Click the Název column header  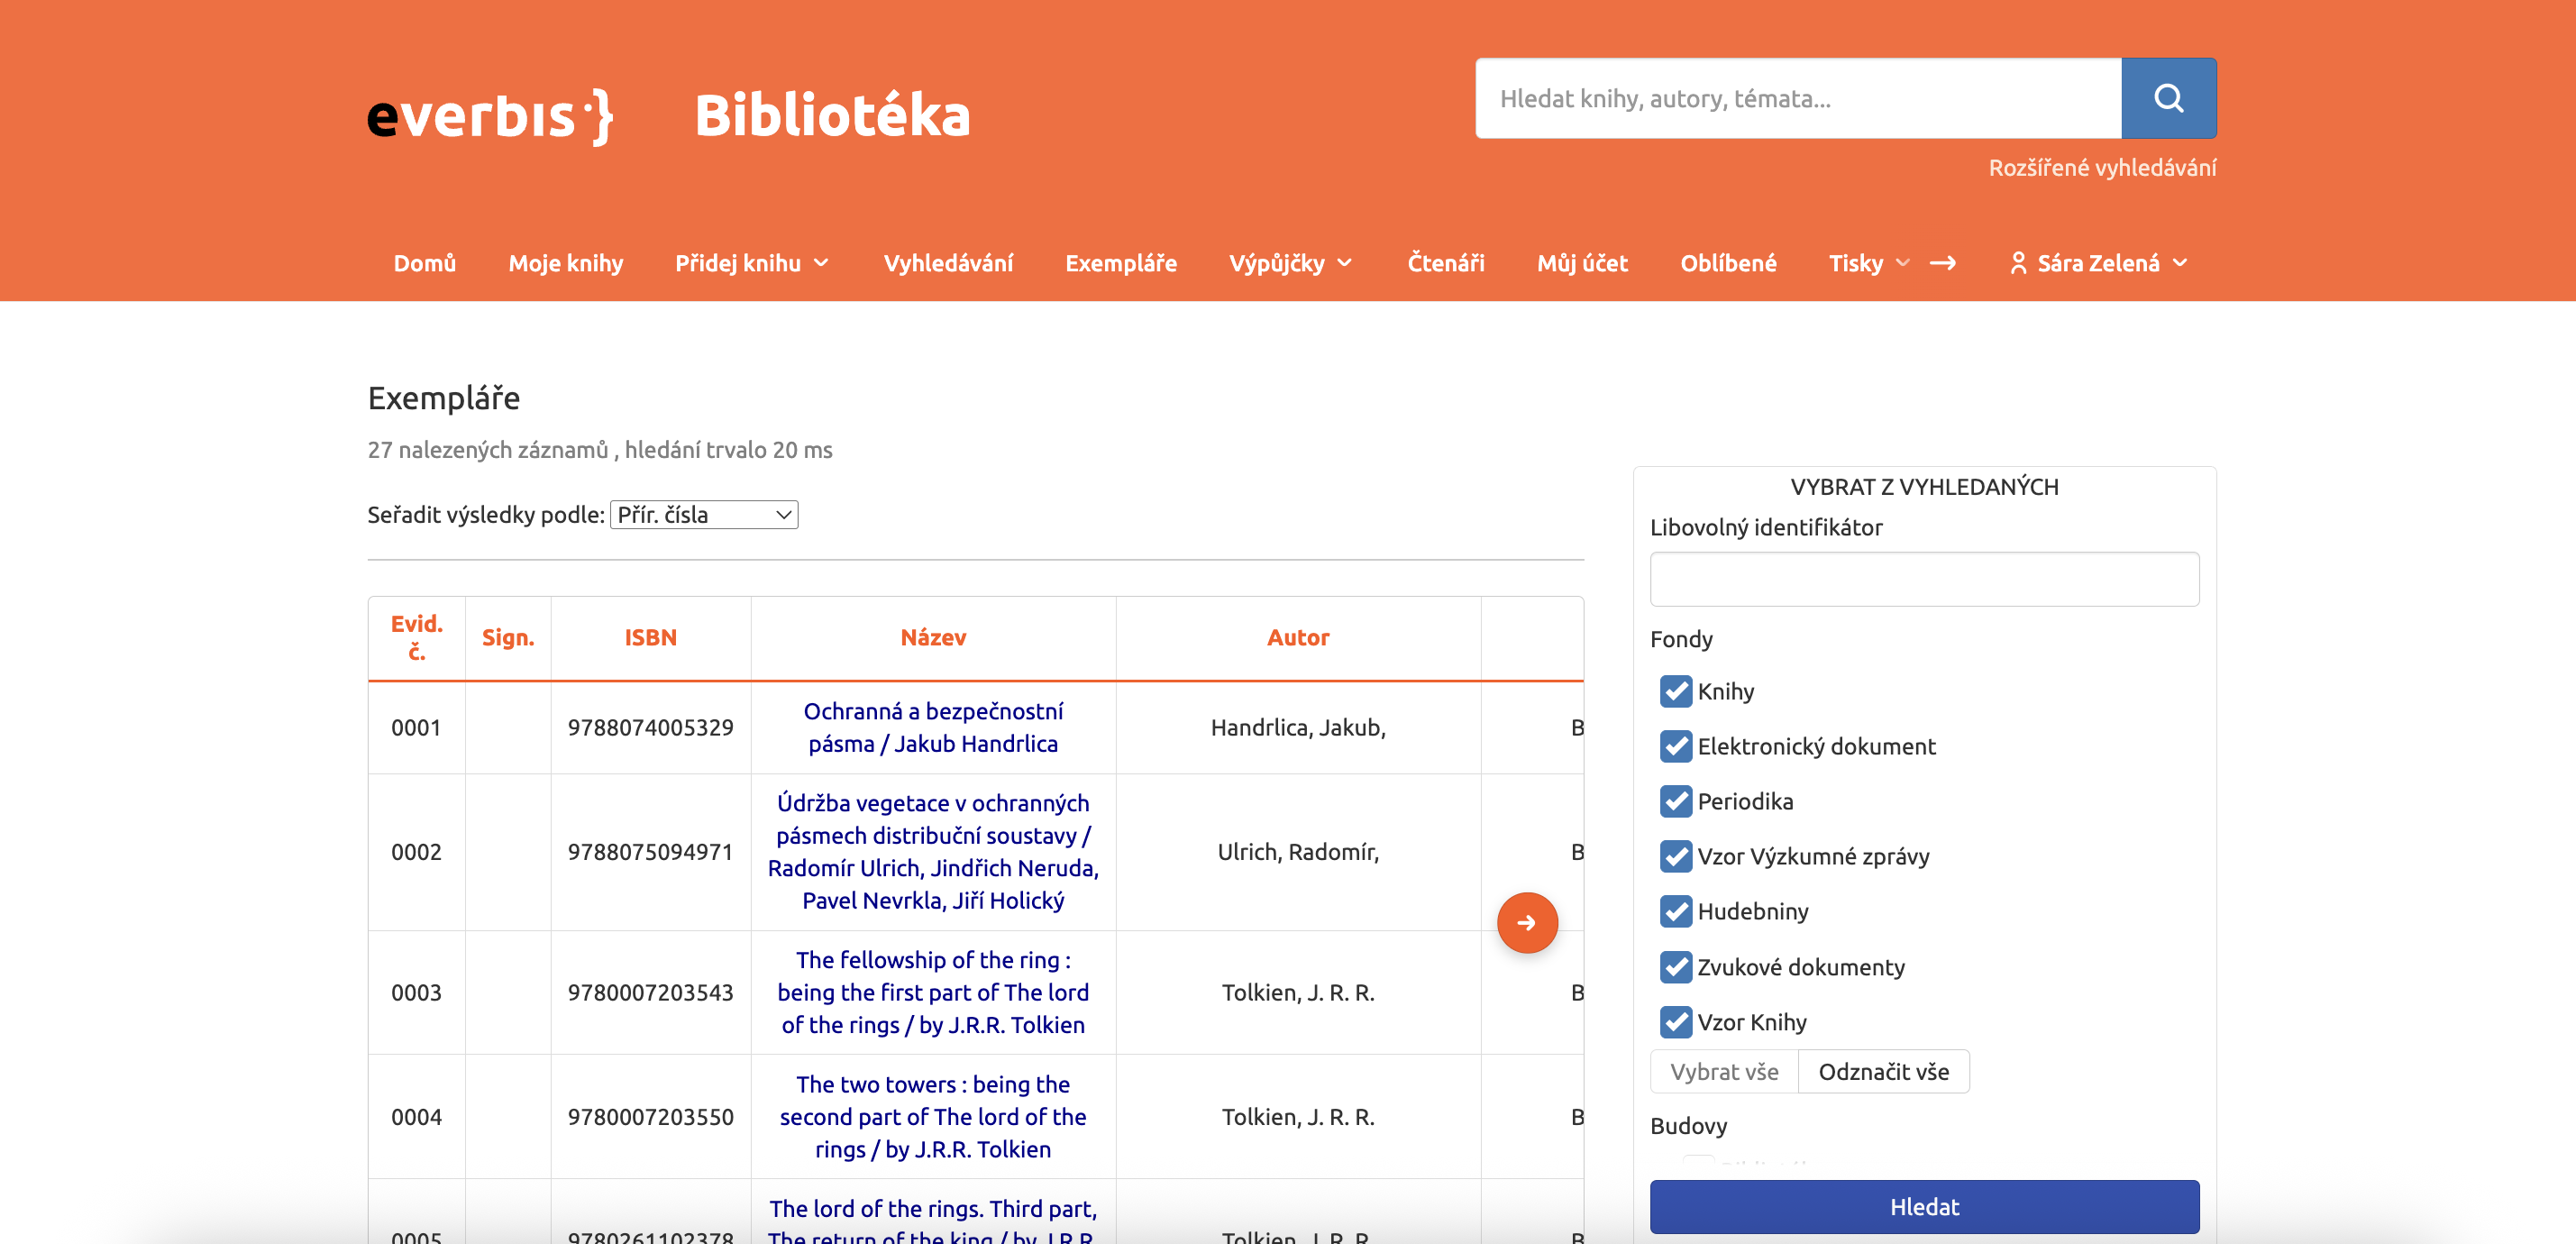point(933,638)
